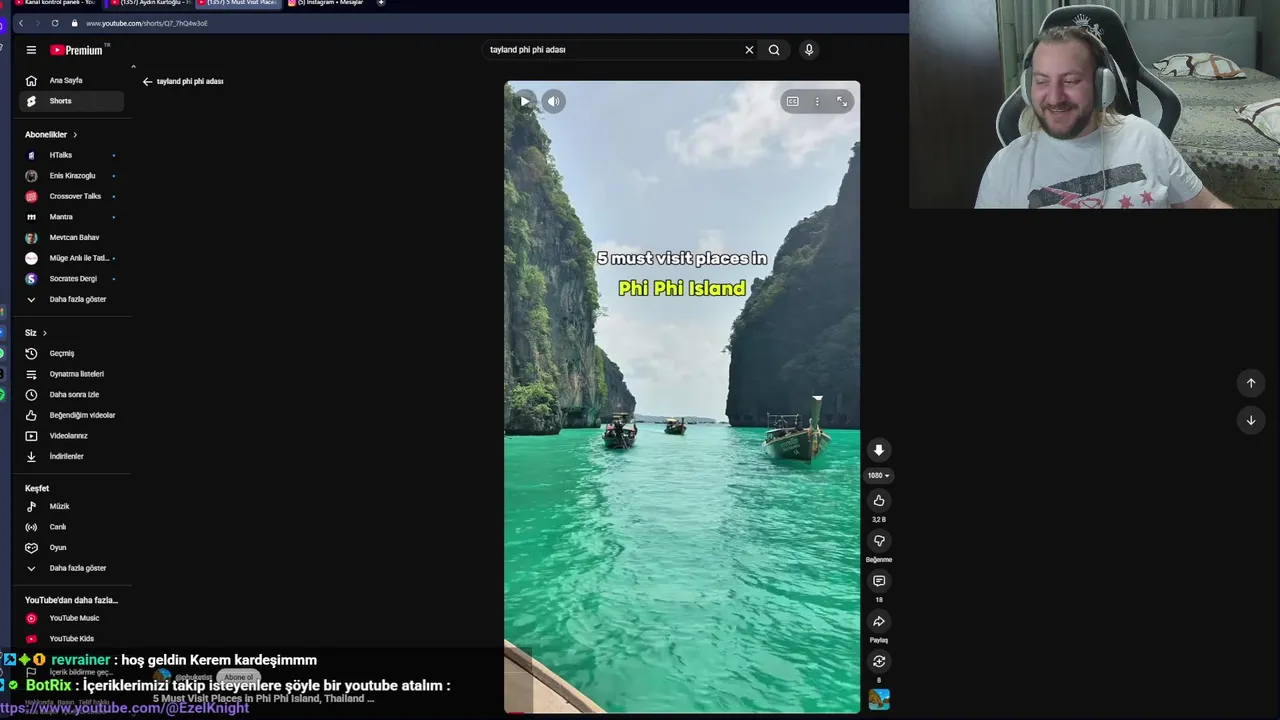Click back arrow beside tayland phi phi adası
1280x720 pixels.
[x=147, y=82]
